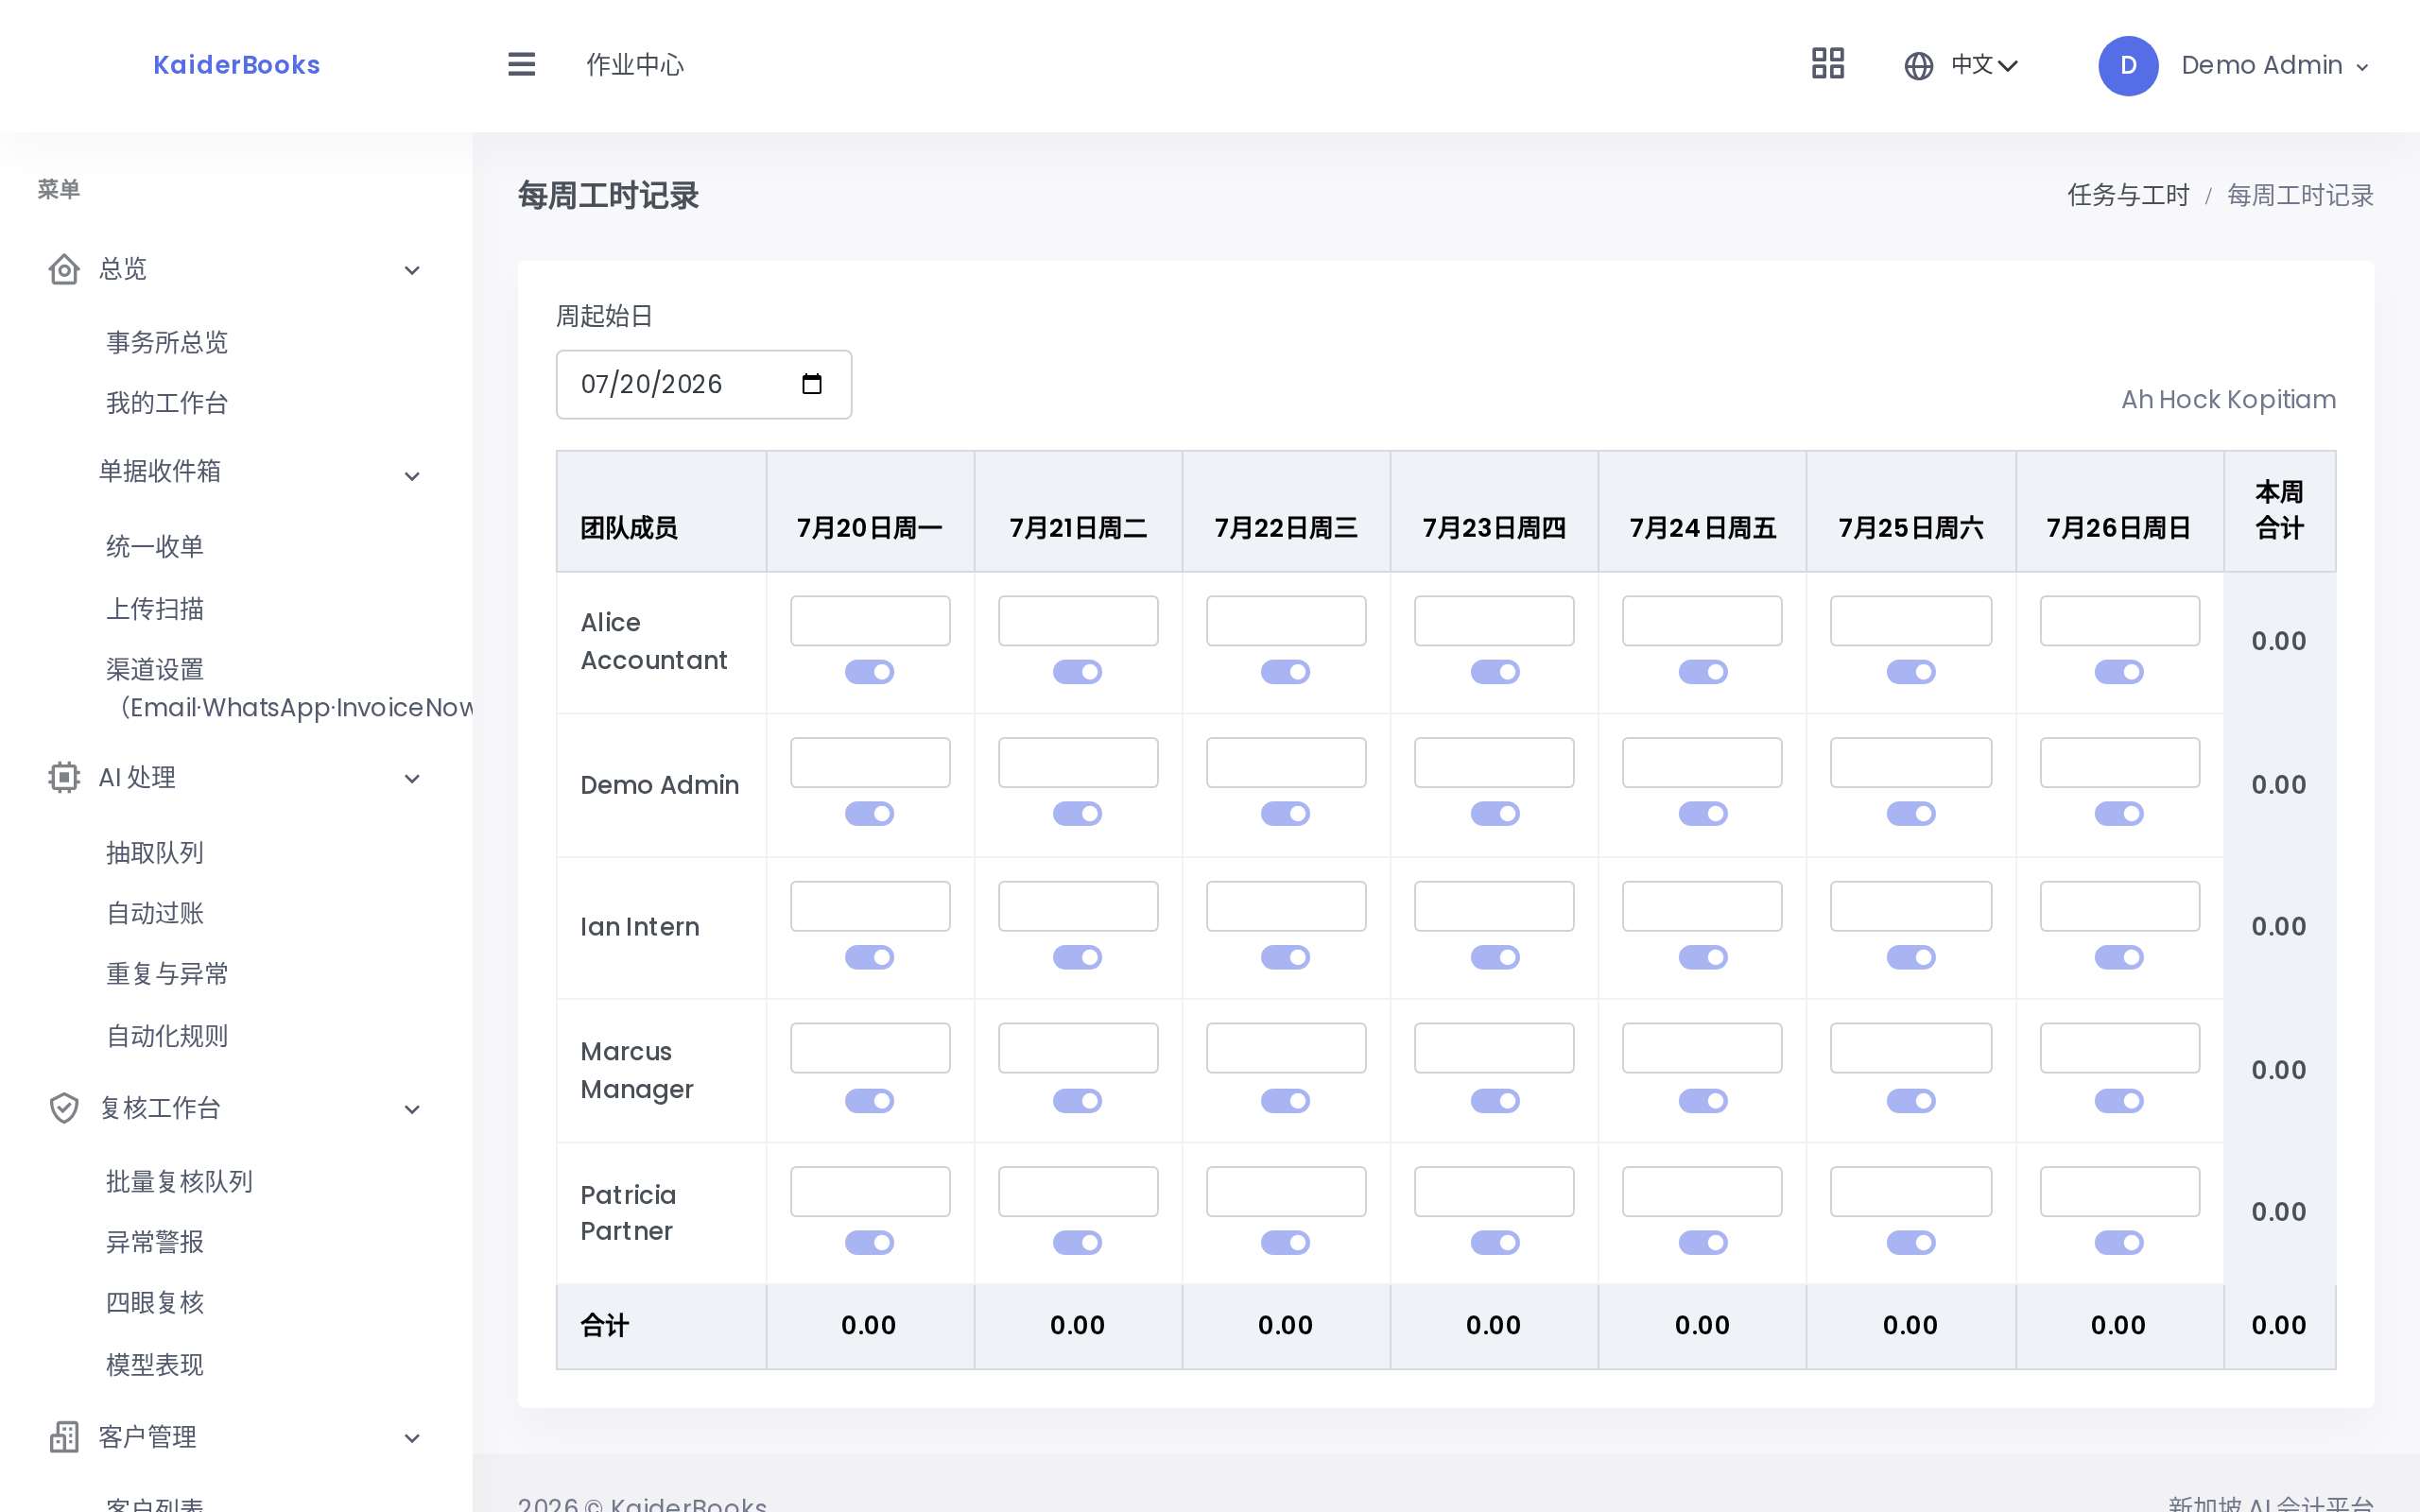
Task: Toggle Demo Admin's switch for 7月26日周日
Action: click(x=2118, y=814)
